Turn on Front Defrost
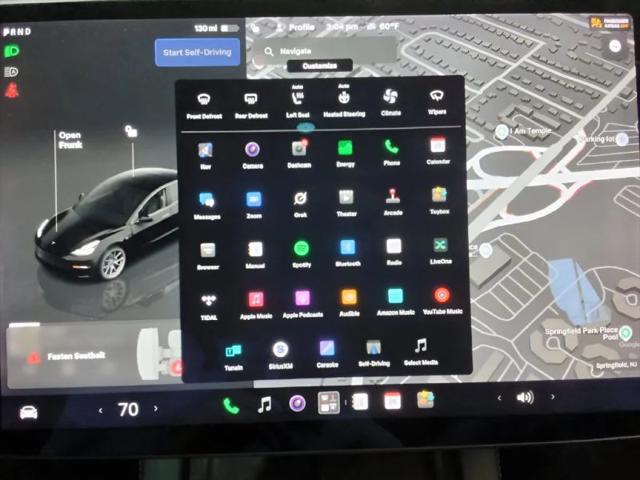Screen dimensions: 640x480 pos(204,105)
